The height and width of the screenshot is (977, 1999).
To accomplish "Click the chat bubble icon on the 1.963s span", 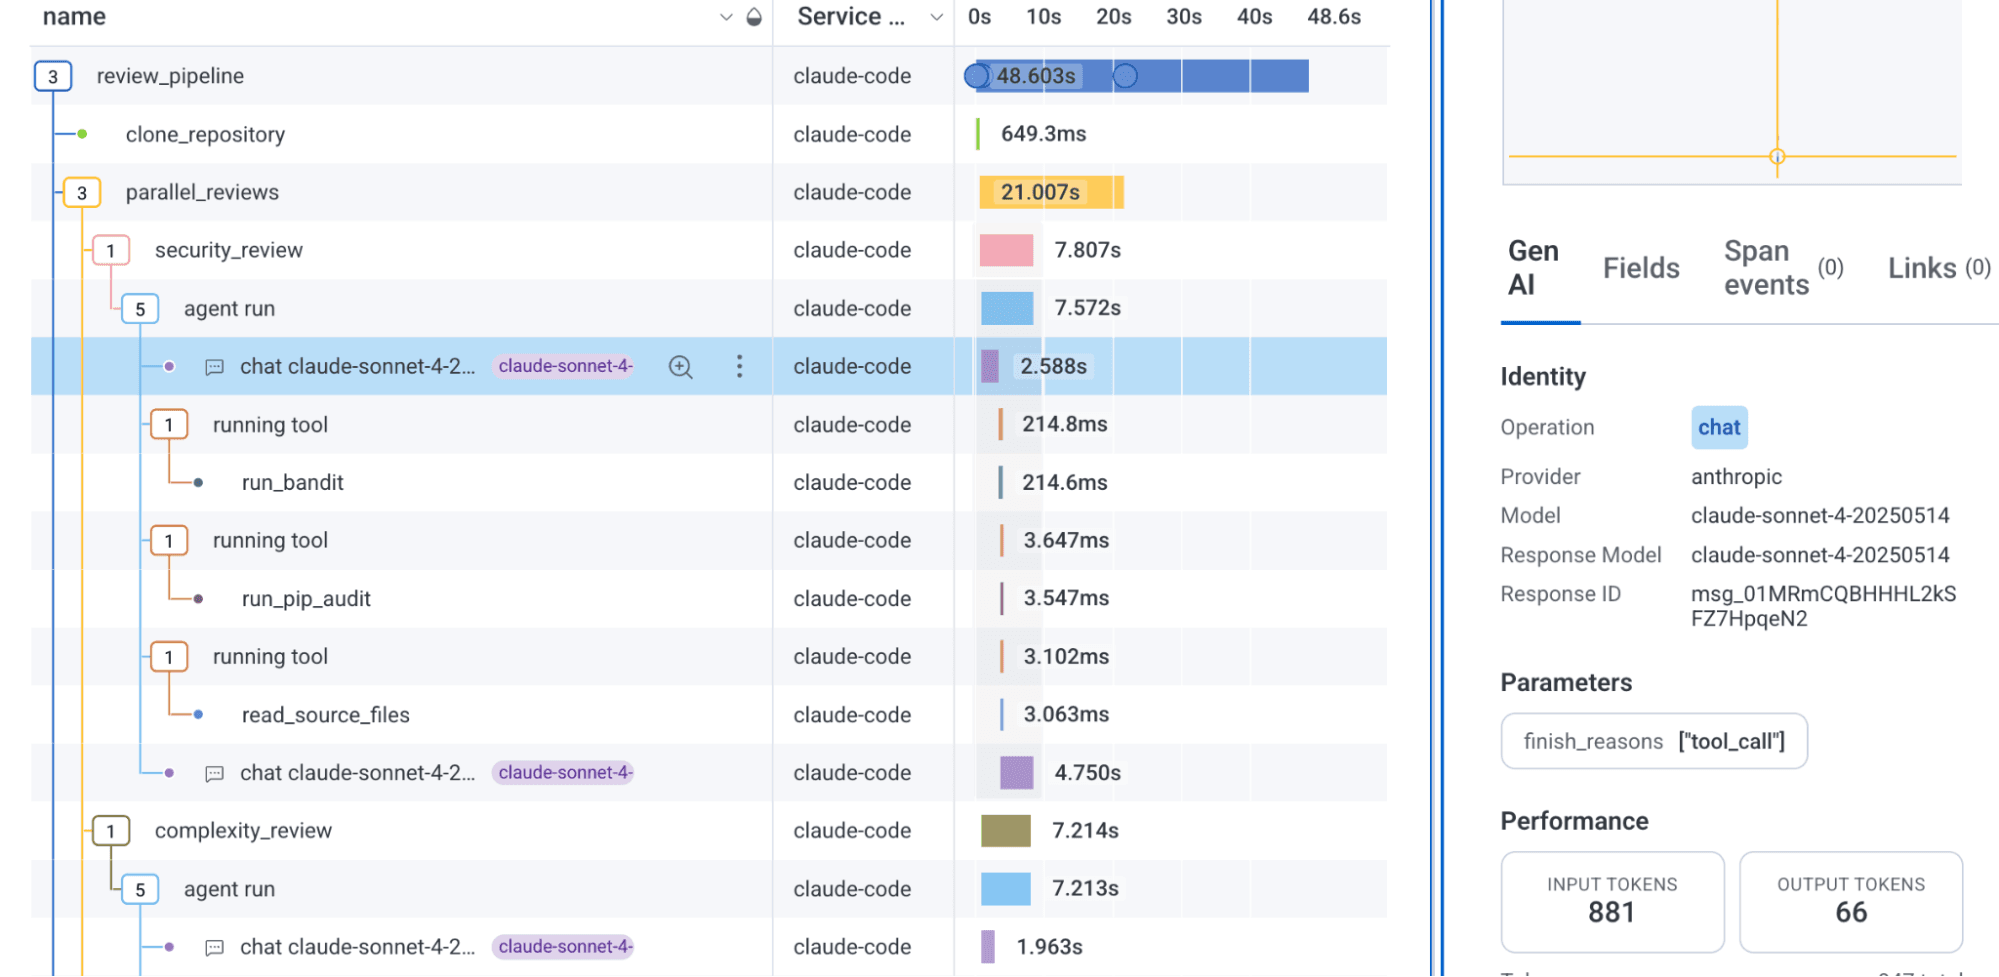I will click(214, 947).
